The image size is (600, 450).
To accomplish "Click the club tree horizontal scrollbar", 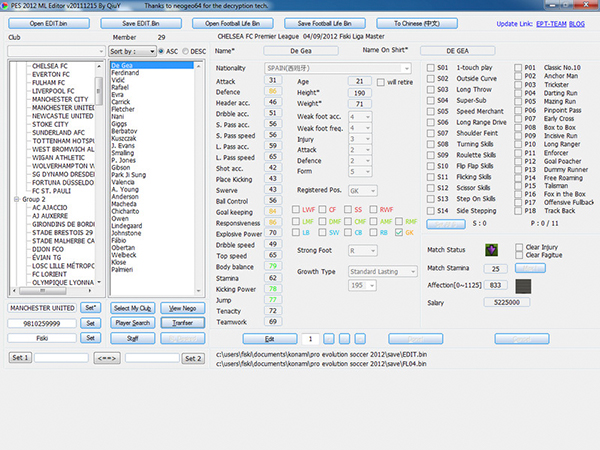I will pyautogui.click(x=53, y=291).
